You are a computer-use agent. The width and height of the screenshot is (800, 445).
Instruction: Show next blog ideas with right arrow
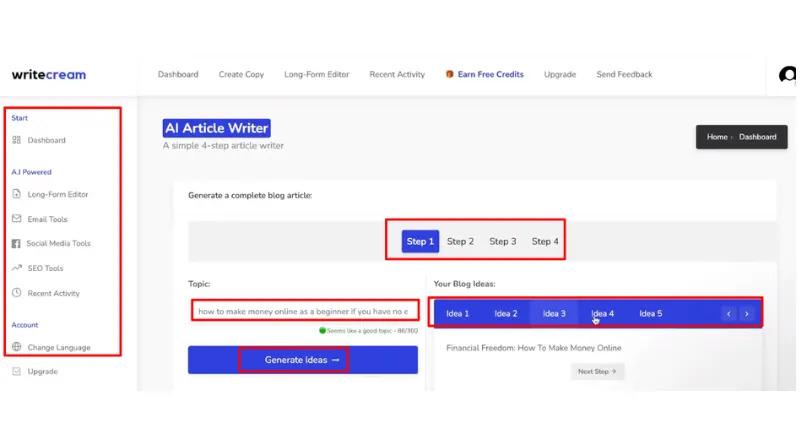[x=746, y=314]
